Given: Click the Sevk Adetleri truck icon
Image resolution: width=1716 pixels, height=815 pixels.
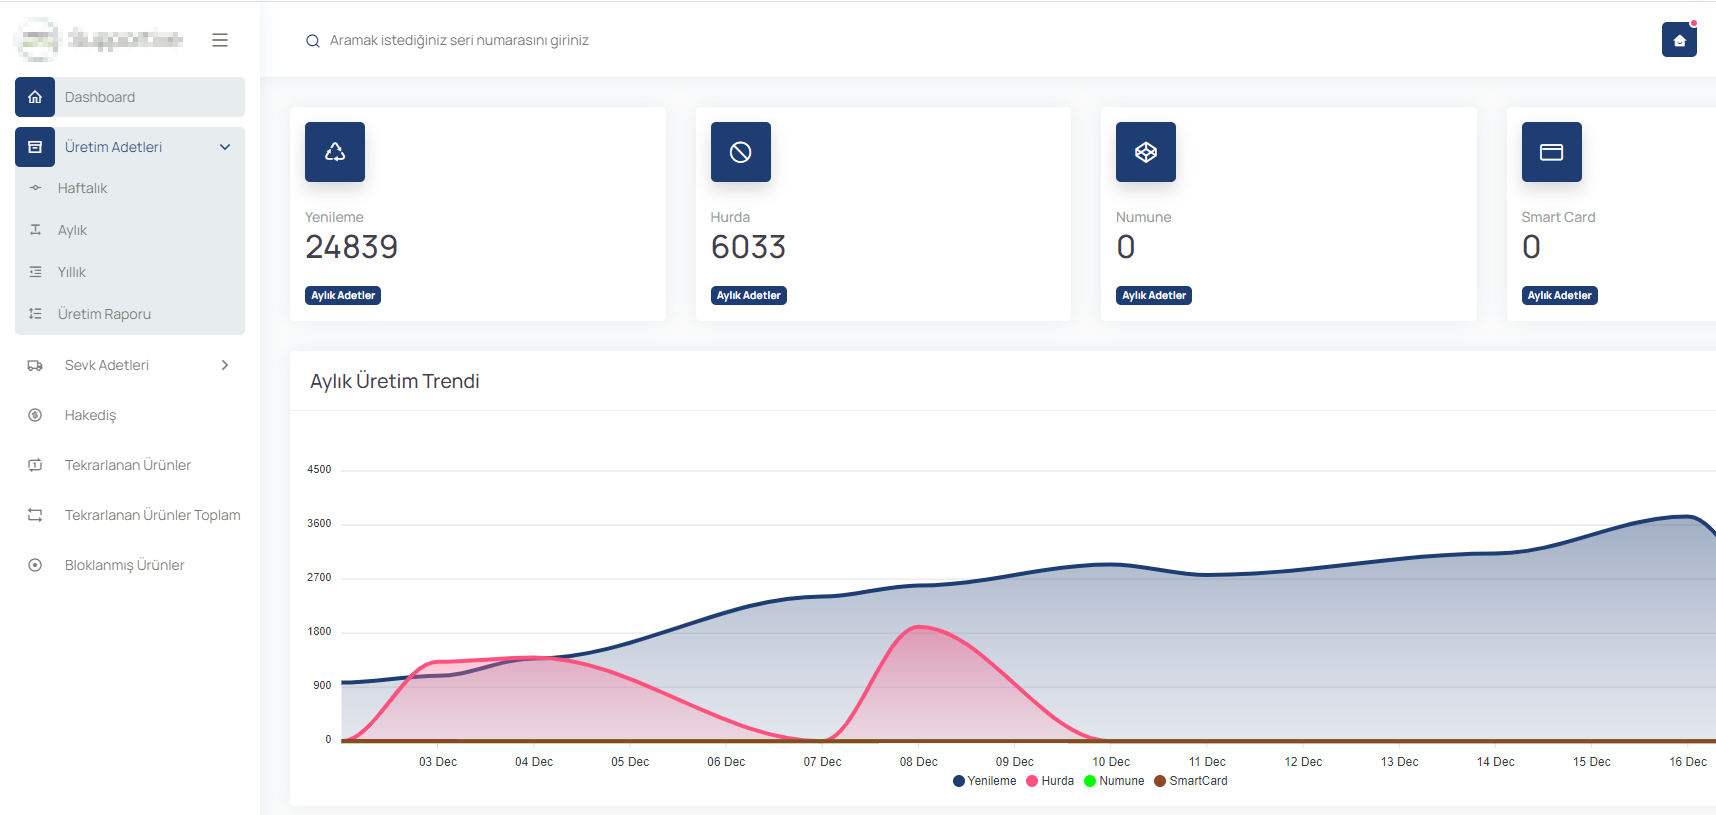Looking at the screenshot, I should click(x=35, y=365).
